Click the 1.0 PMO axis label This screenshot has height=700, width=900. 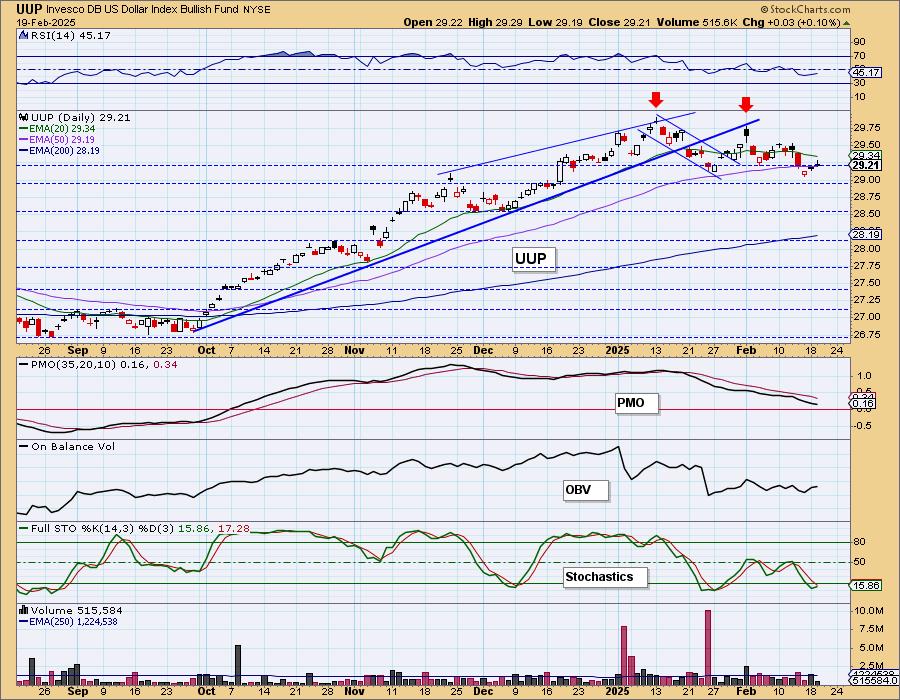coord(864,375)
